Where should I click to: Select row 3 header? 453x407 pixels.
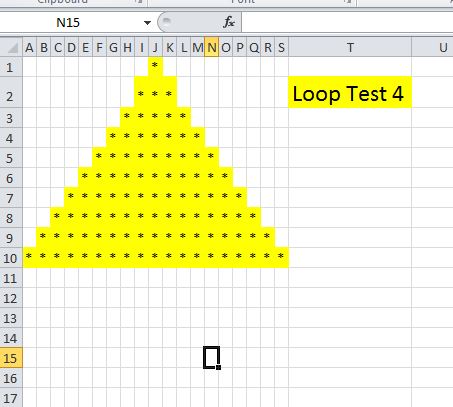tap(11, 118)
